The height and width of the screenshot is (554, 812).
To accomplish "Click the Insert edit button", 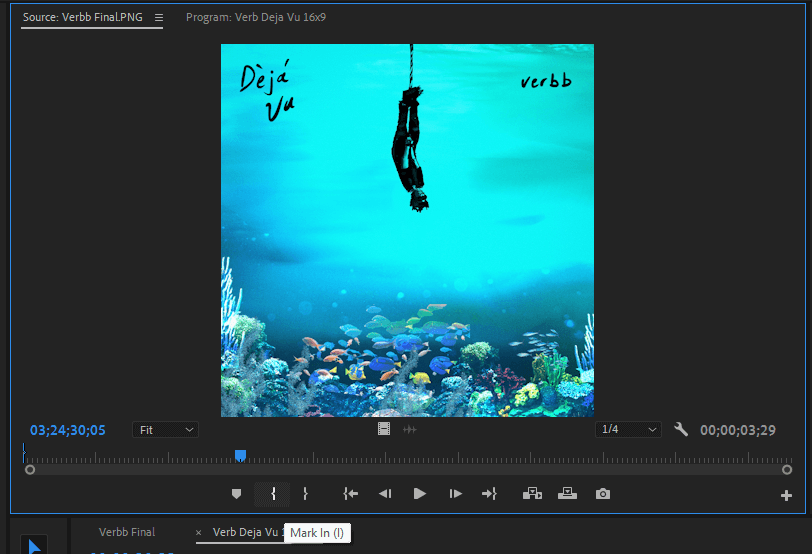I will pyautogui.click(x=532, y=494).
